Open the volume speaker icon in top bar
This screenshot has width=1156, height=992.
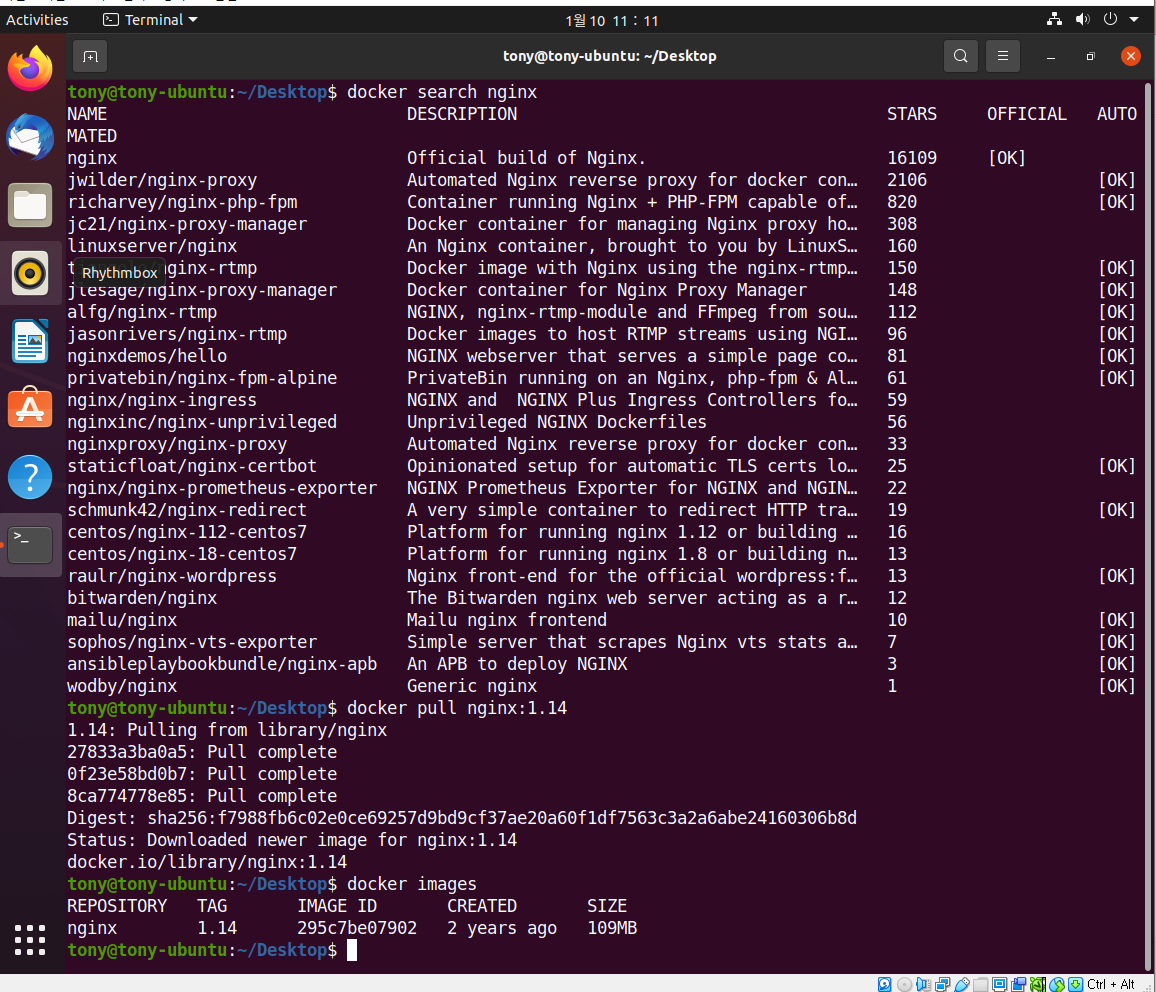pyautogui.click(x=1082, y=20)
